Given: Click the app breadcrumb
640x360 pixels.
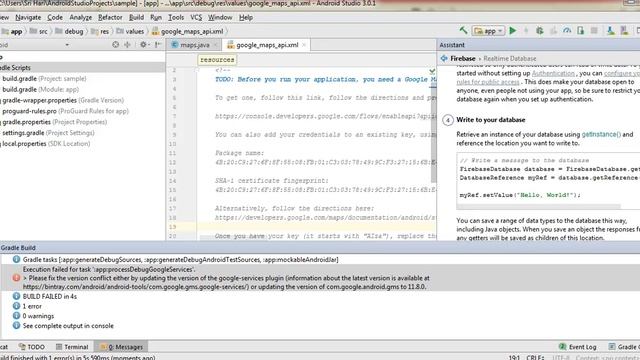Looking at the screenshot, I should pos(12,31).
